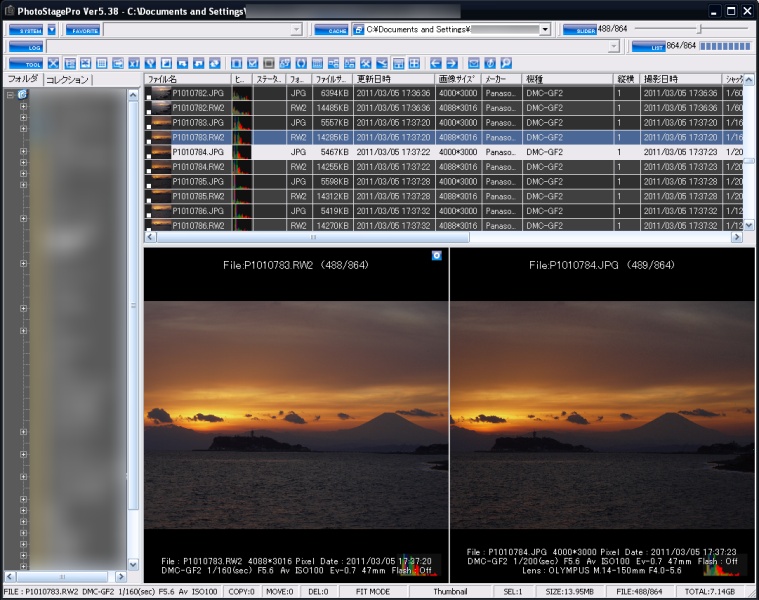Click the crossed-arrows icon beside TOOL
Screen dimensions: 759x600
(x=53, y=63)
